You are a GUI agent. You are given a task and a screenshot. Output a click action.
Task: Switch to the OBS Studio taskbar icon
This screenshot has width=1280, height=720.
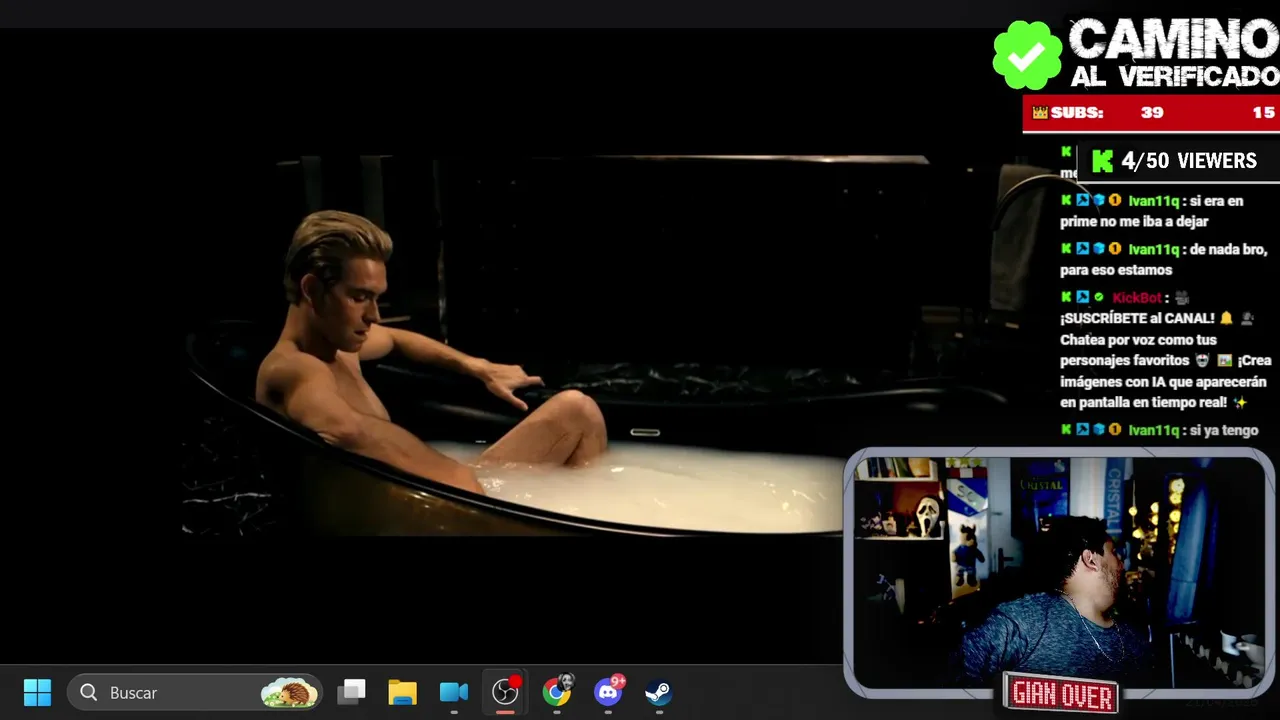(506, 691)
